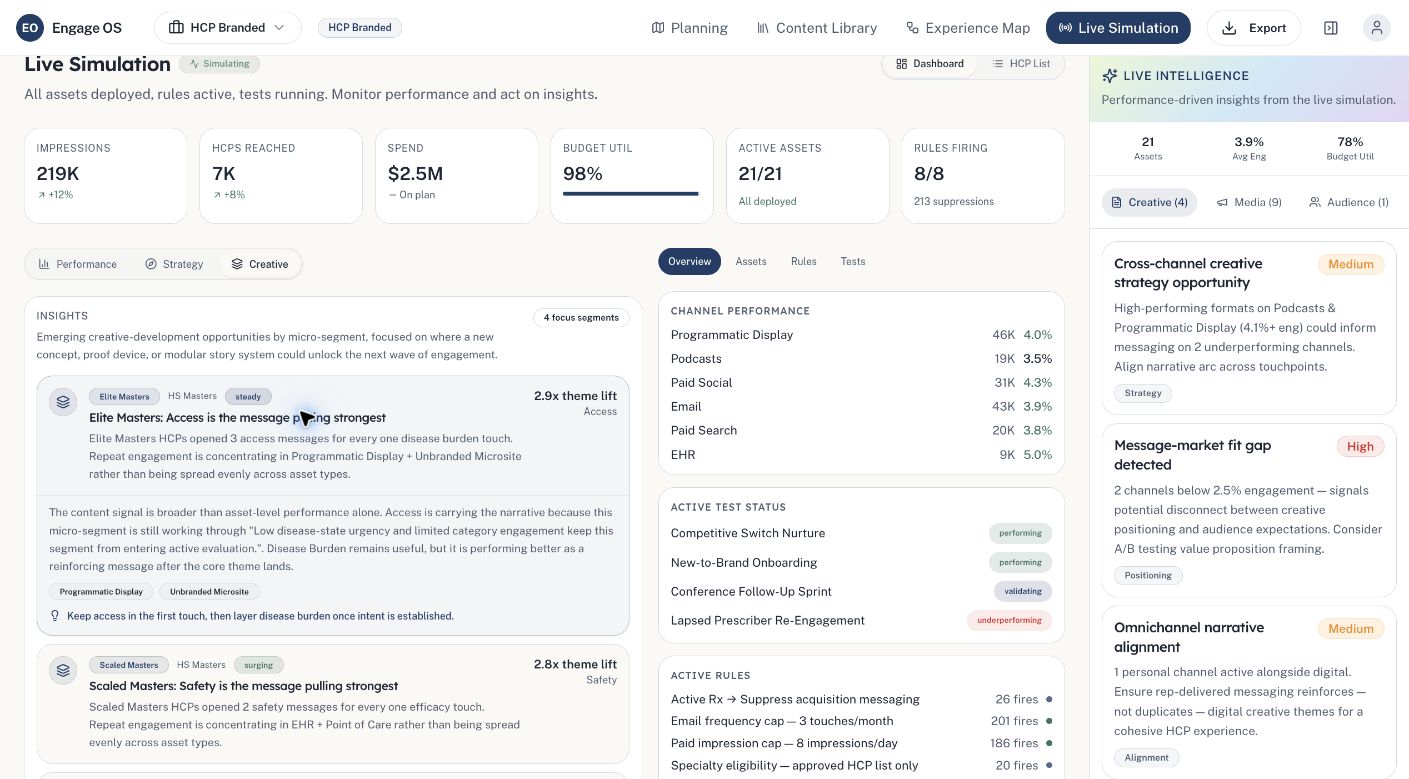Switch to the Assets tab
Viewport: 1409px width, 779px height.
point(751,261)
